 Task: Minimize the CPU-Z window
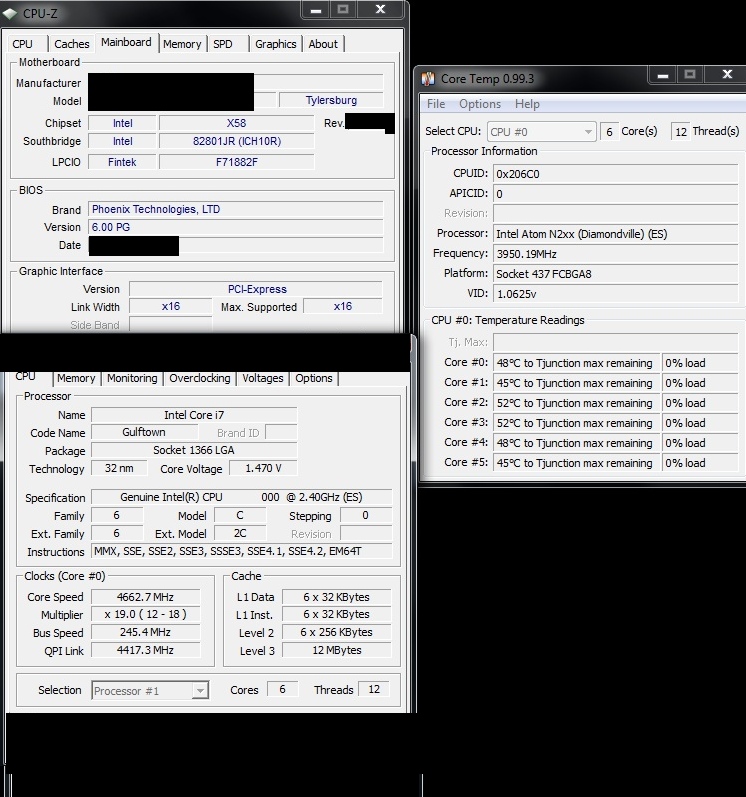point(316,10)
